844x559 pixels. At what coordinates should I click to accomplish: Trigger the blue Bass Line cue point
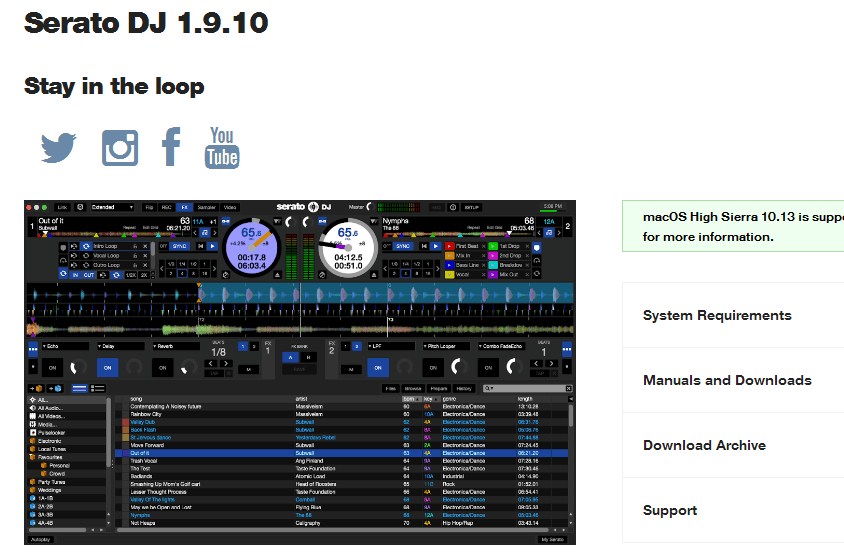[x=449, y=265]
